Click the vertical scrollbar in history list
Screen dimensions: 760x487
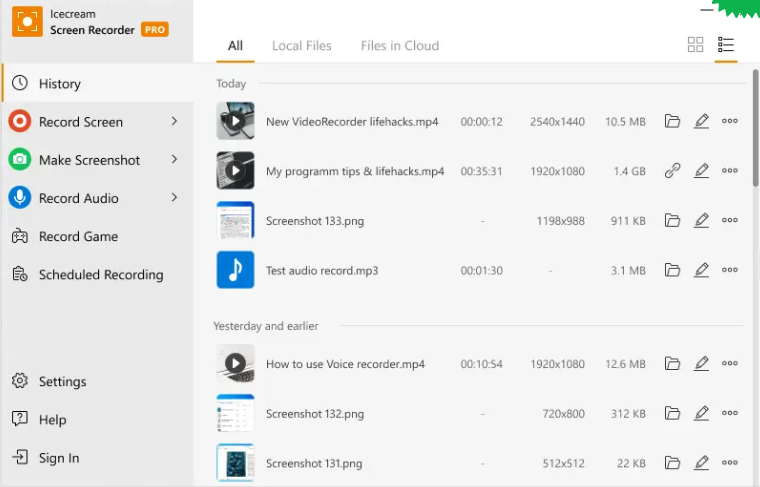(x=755, y=130)
